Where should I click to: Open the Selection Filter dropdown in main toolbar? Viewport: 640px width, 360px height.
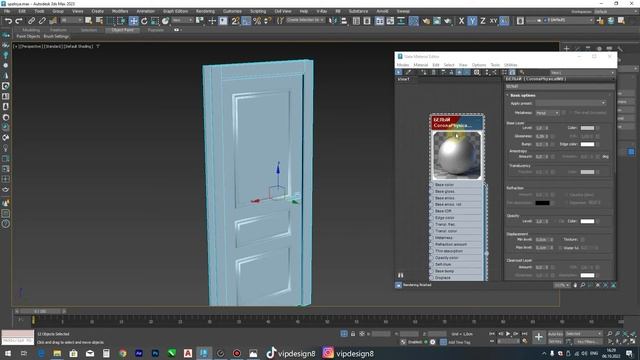[x=72, y=20]
